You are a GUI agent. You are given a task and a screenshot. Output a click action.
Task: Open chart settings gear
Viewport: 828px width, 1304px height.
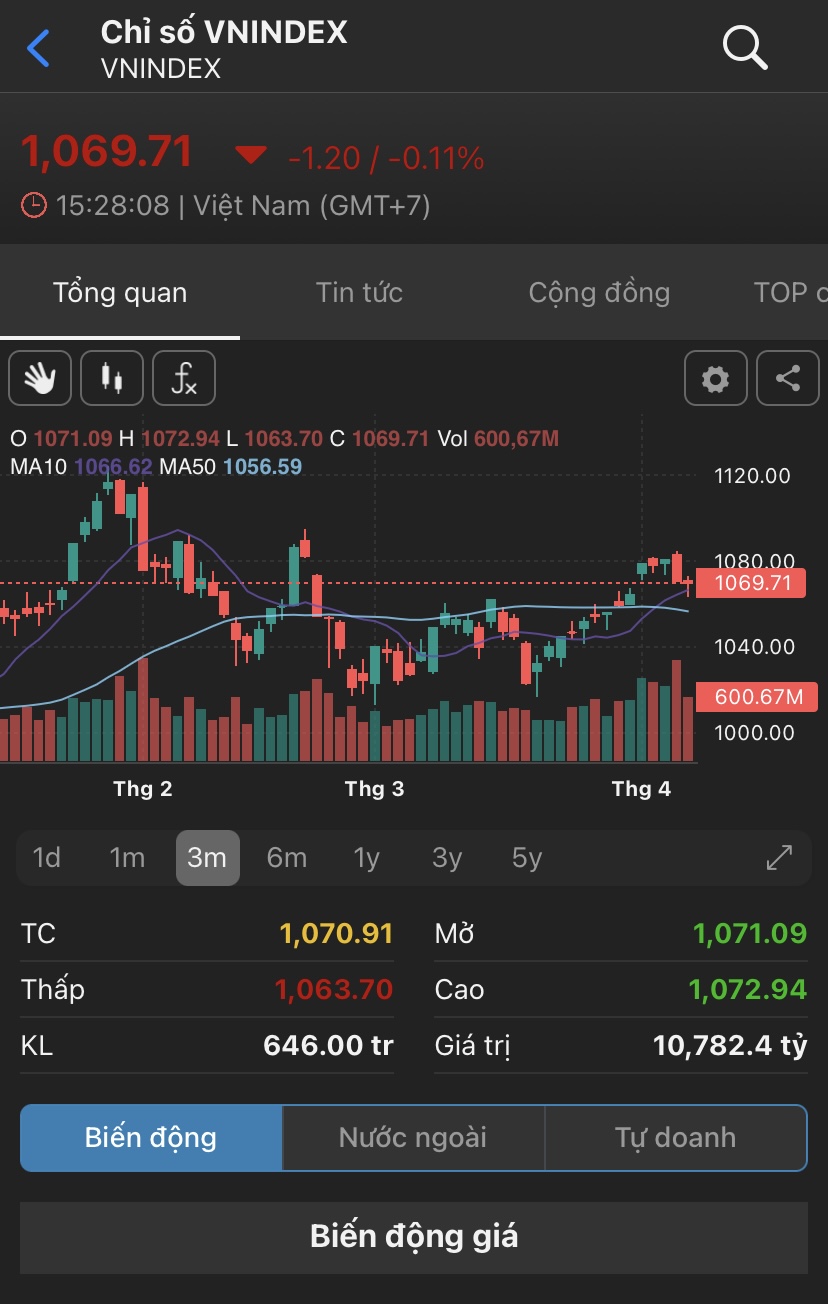[715, 379]
